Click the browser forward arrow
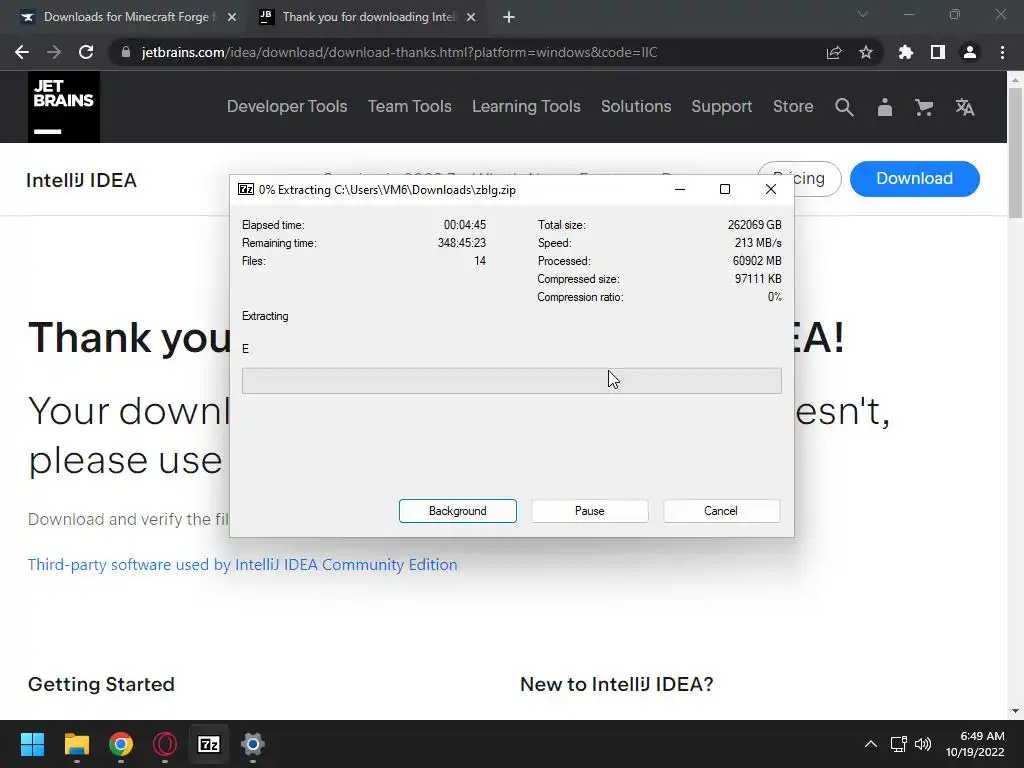The height and width of the screenshot is (768, 1024). pos(54,52)
